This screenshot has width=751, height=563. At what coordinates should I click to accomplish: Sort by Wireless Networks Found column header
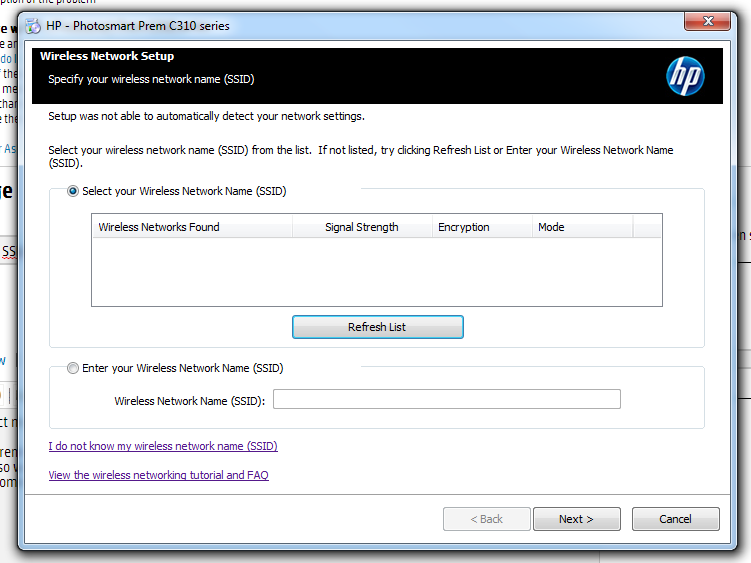(x=192, y=227)
